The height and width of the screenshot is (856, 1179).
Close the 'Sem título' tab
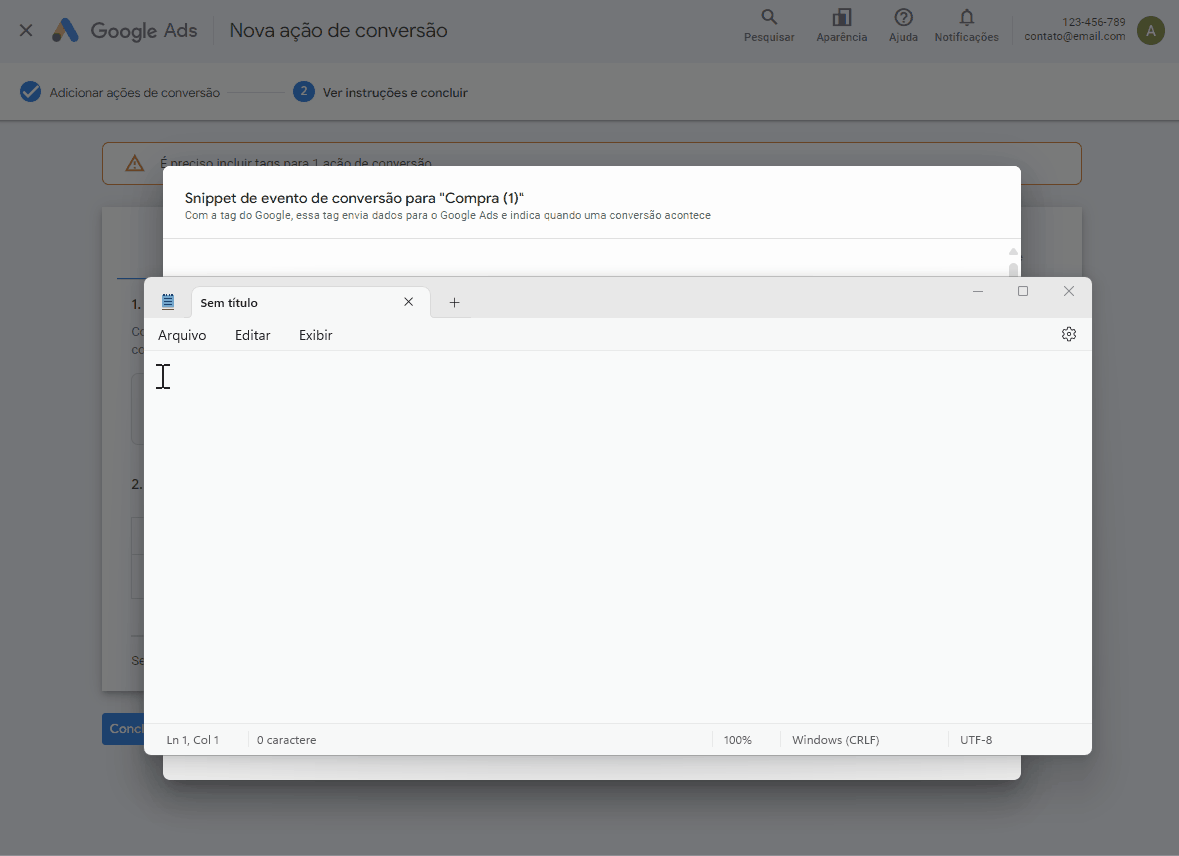[x=408, y=302]
